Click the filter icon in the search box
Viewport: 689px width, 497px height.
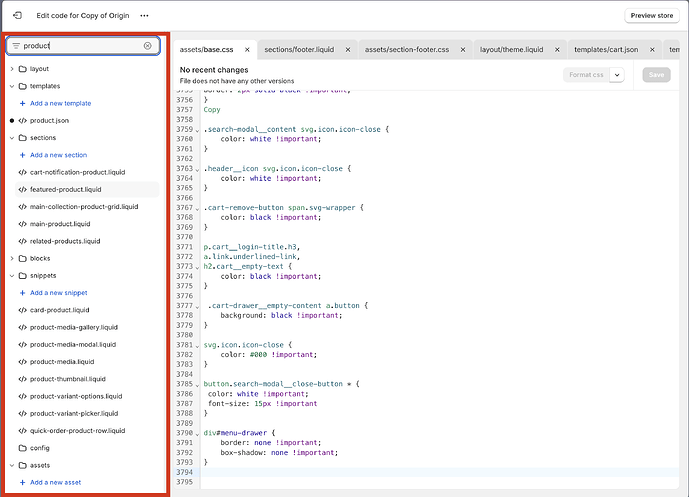click(x=16, y=46)
